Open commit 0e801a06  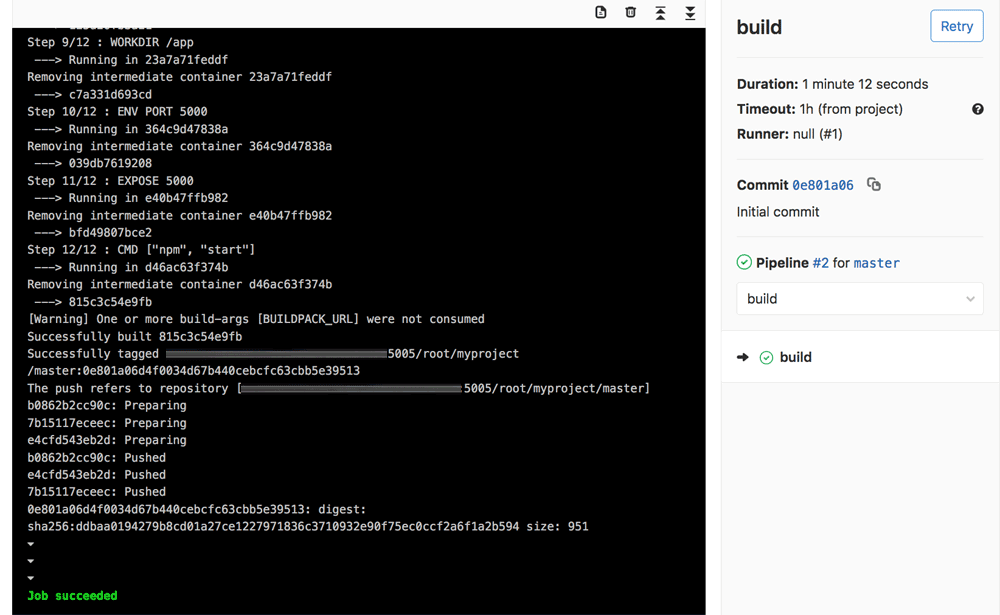click(x=822, y=185)
